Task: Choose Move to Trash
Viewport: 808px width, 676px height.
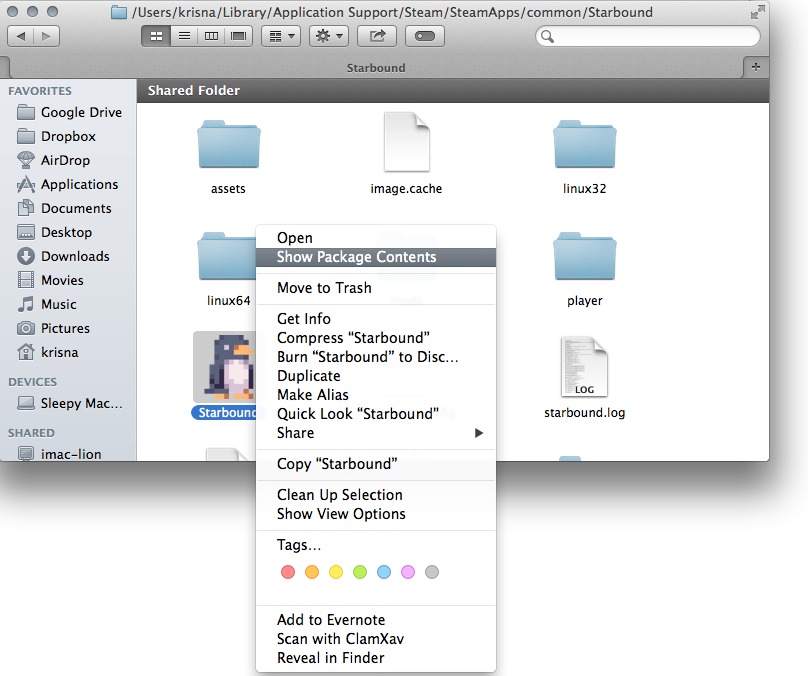Action: point(376,288)
